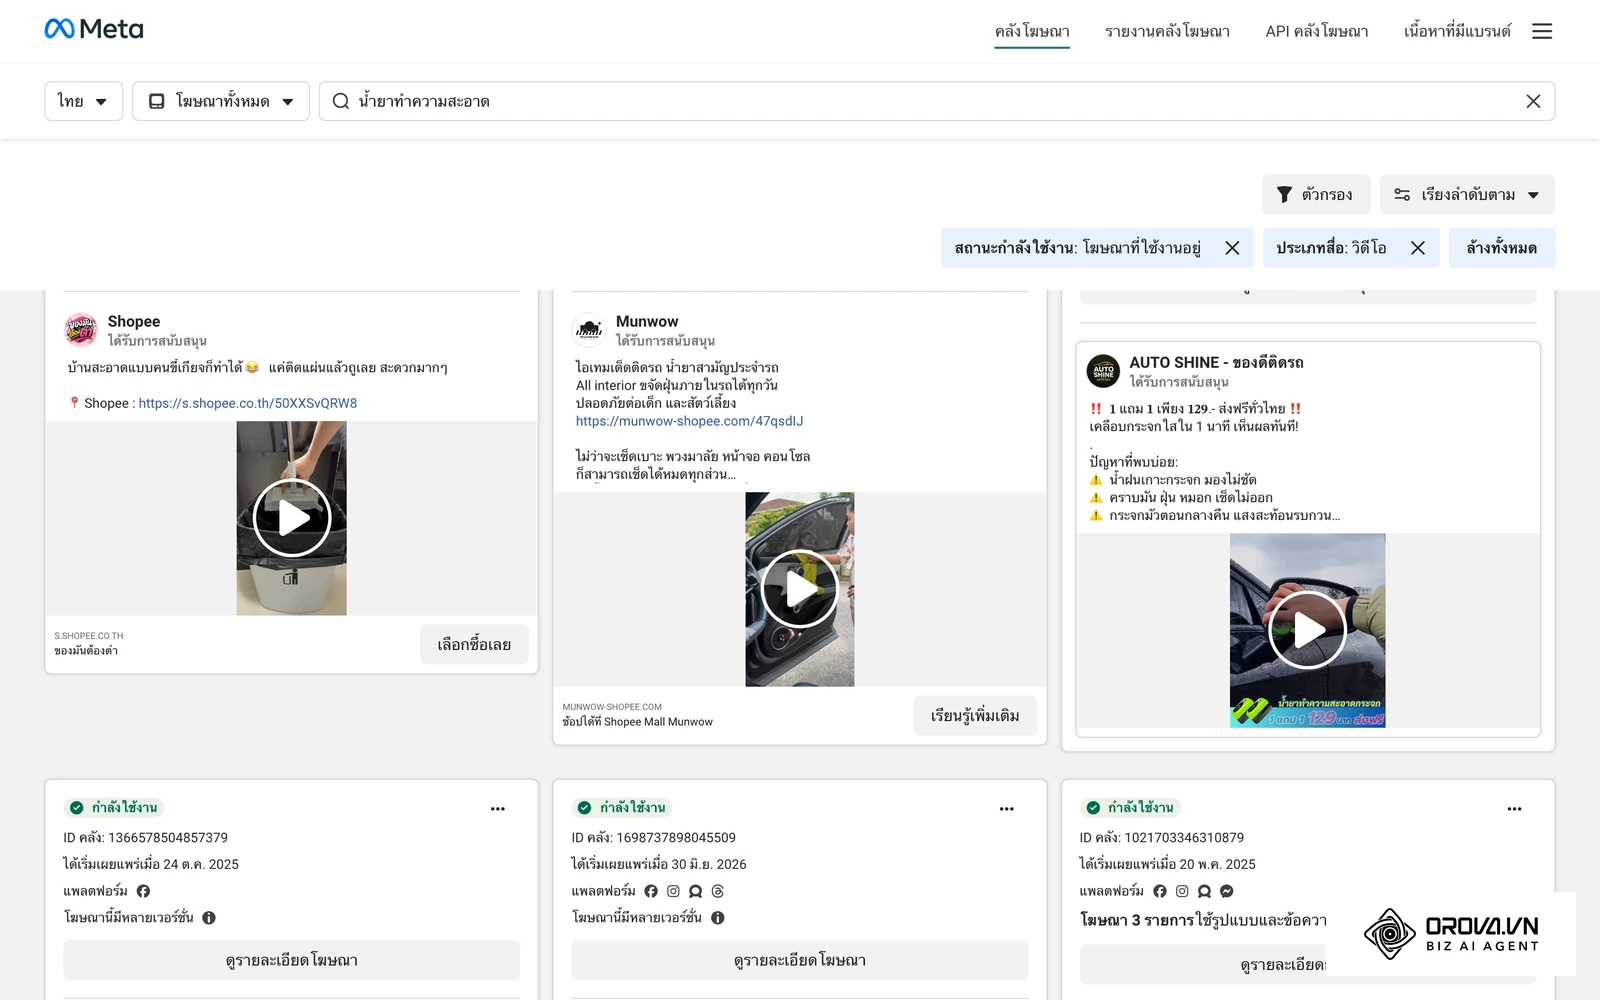Click เรียนรู้เพิ่มเติม on Munwow ad
The height and width of the screenshot is (1000, 1600).
point(975,716)
